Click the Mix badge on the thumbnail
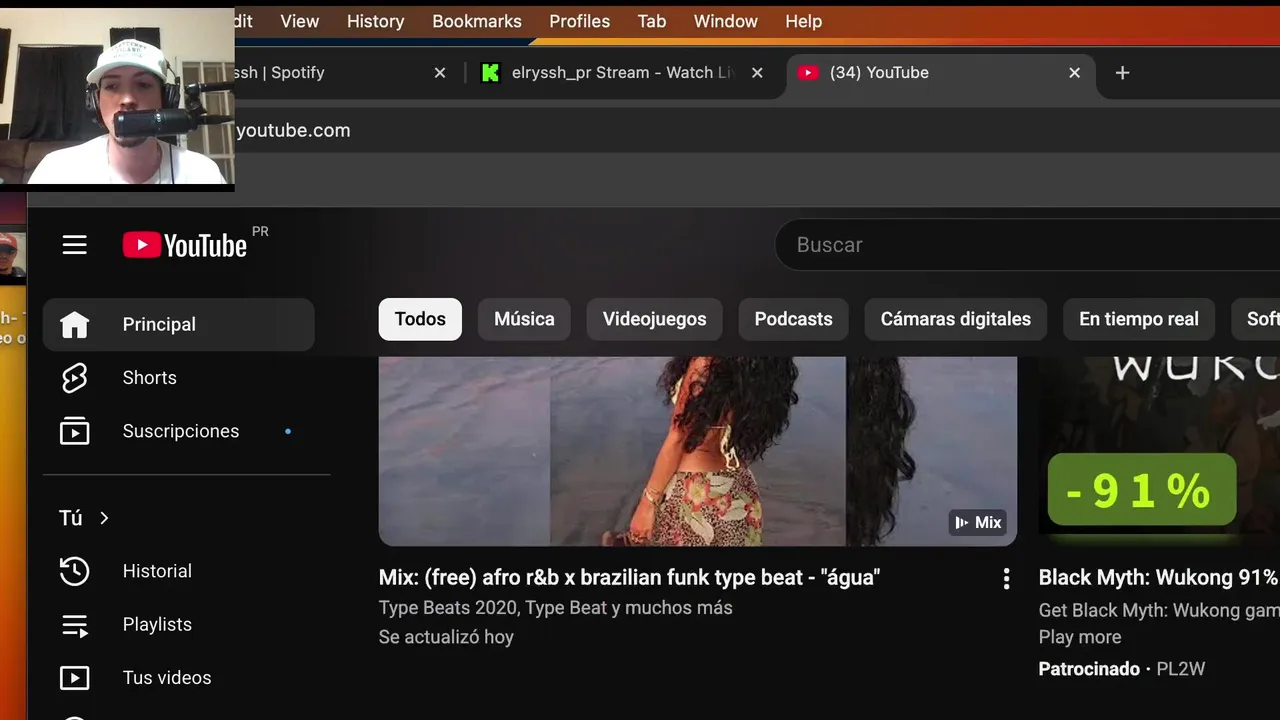The image size is (1280, 720). coord(978,522)
